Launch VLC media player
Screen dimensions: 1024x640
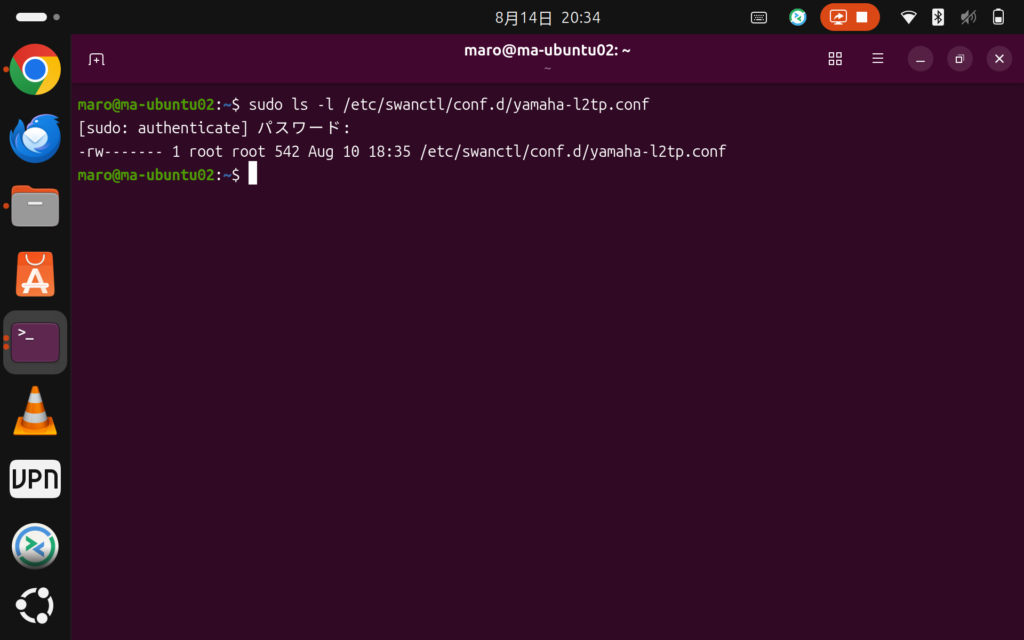pos(35,411)
